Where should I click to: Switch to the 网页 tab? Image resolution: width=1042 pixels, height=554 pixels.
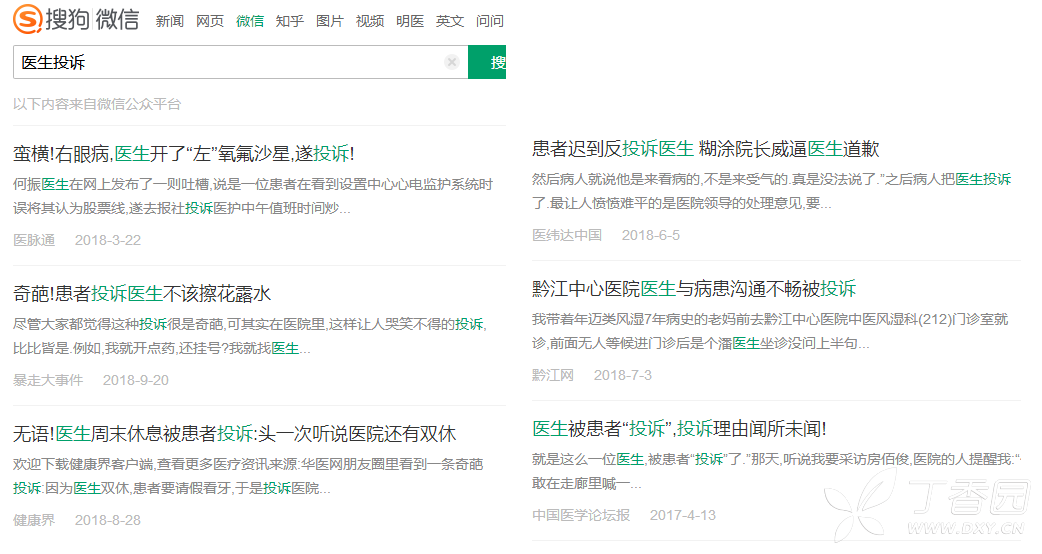210,21
